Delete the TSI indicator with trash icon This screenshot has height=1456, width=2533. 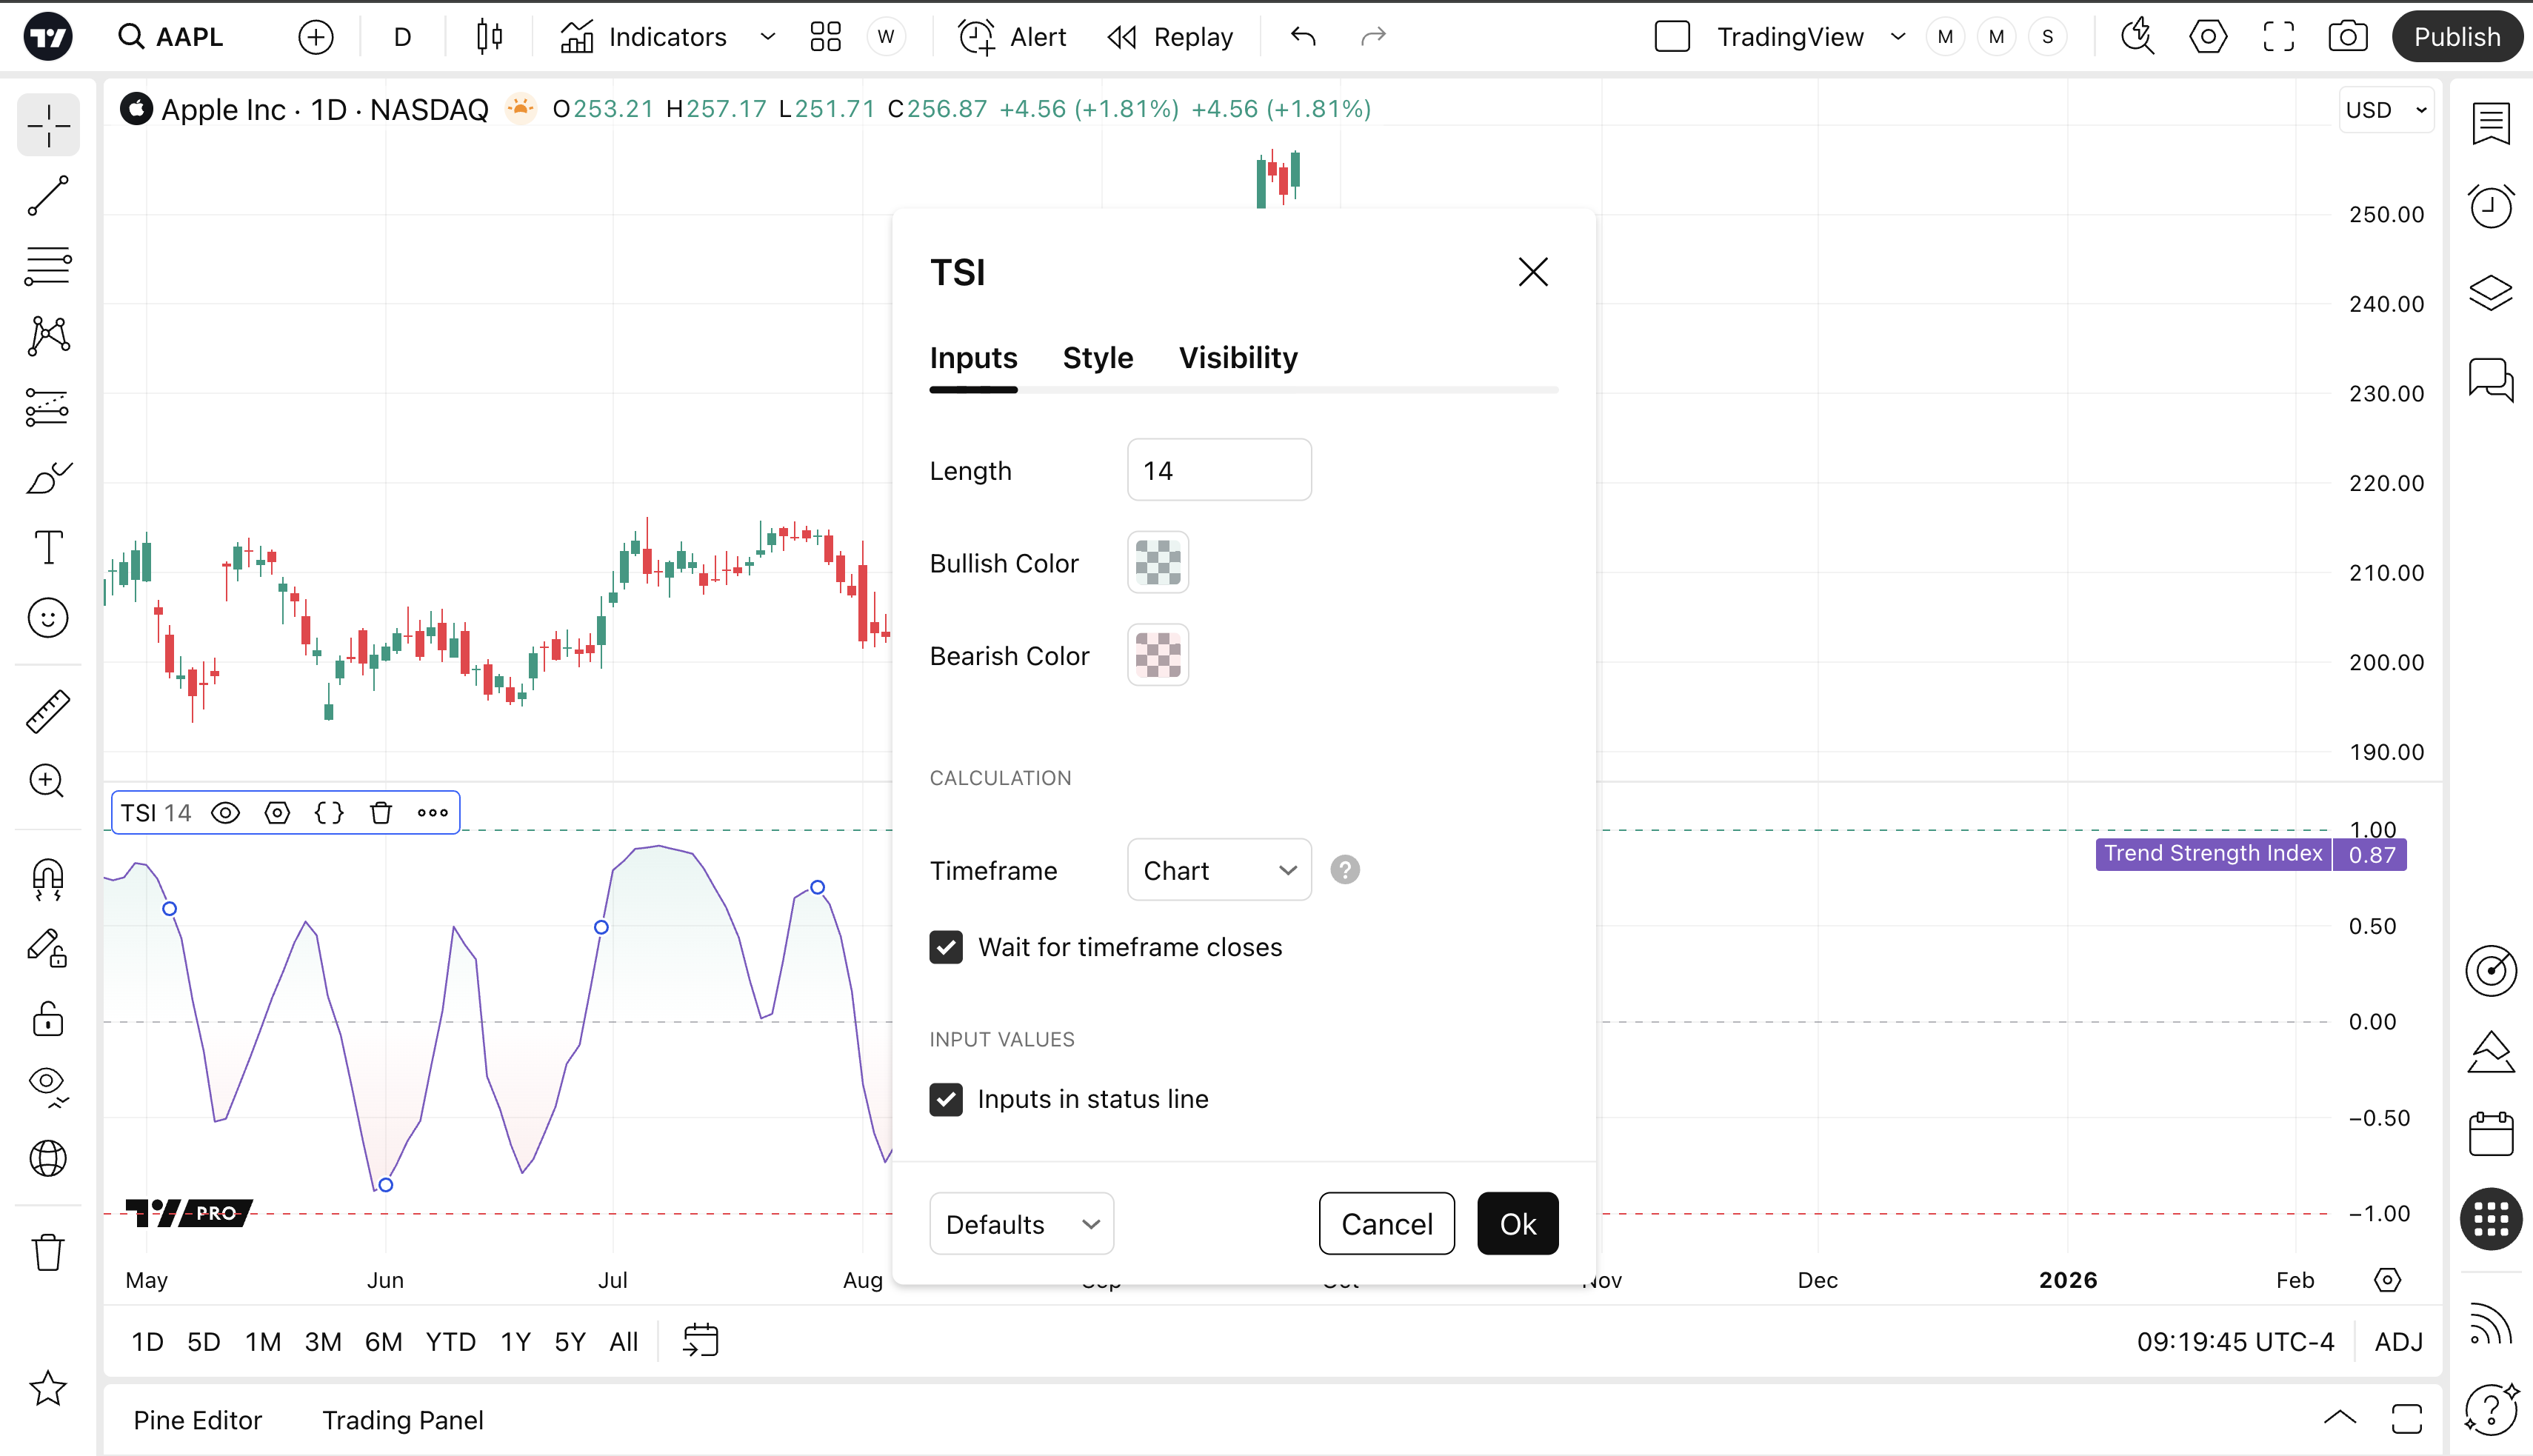point(381,813)
